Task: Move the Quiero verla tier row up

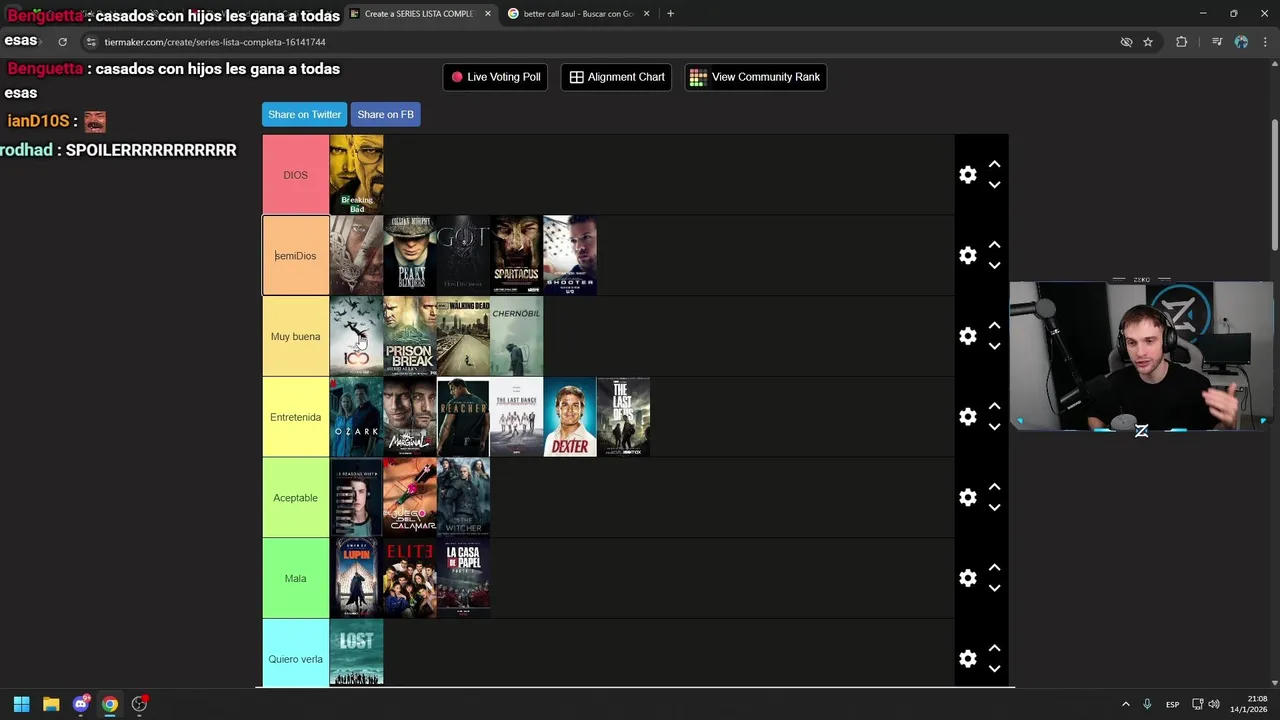Action: pyautogui.click(x=994, y=648)
